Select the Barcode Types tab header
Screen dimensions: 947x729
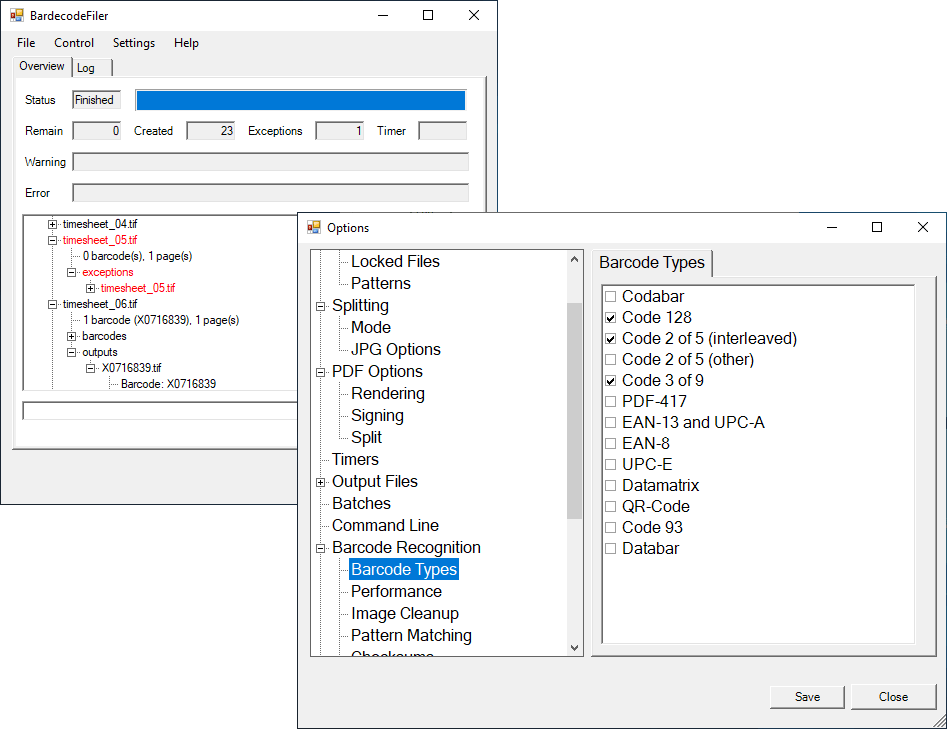tap(652, 263)
